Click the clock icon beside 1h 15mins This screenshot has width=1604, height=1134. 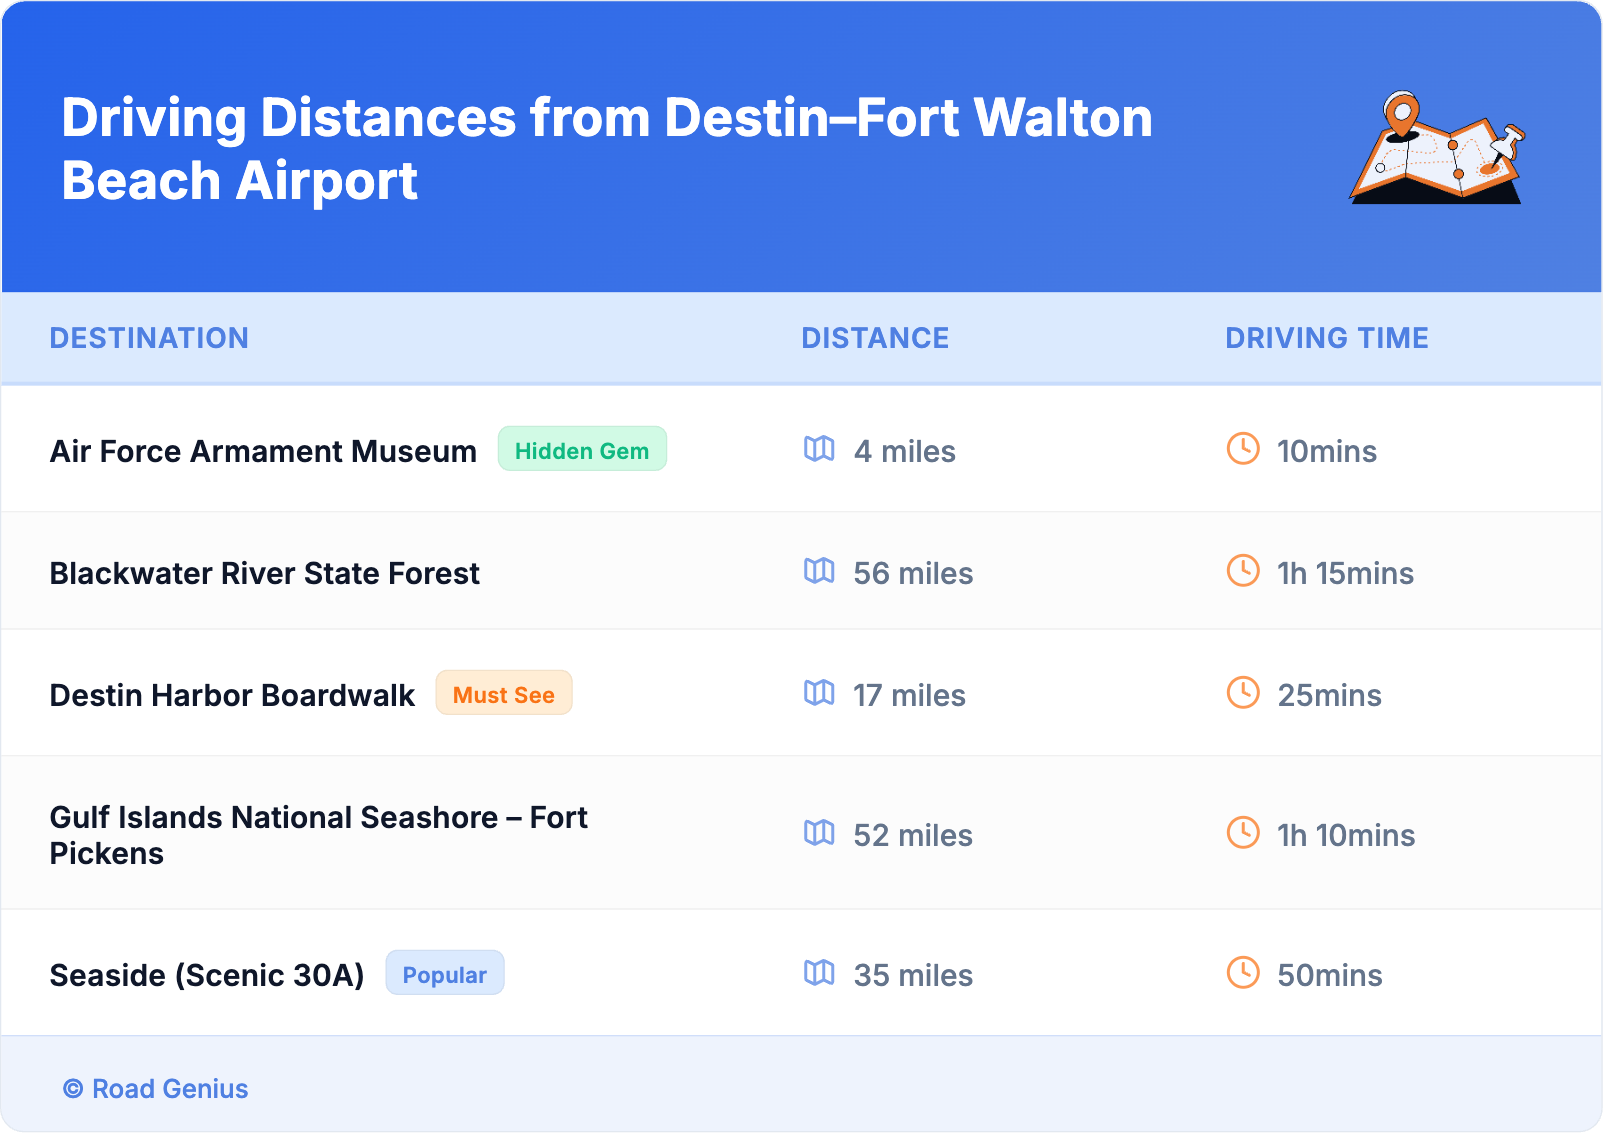click(x=1243, y=571)
